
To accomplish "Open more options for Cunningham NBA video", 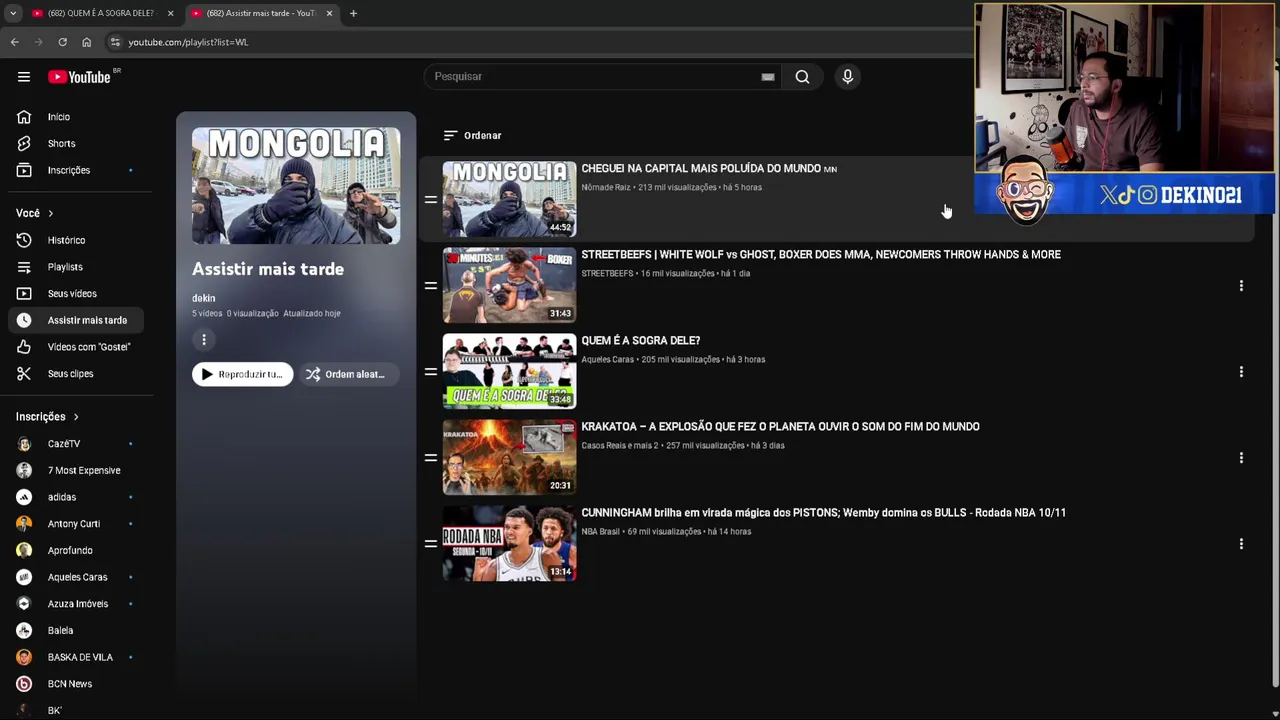I will (x=1241, y=544).
